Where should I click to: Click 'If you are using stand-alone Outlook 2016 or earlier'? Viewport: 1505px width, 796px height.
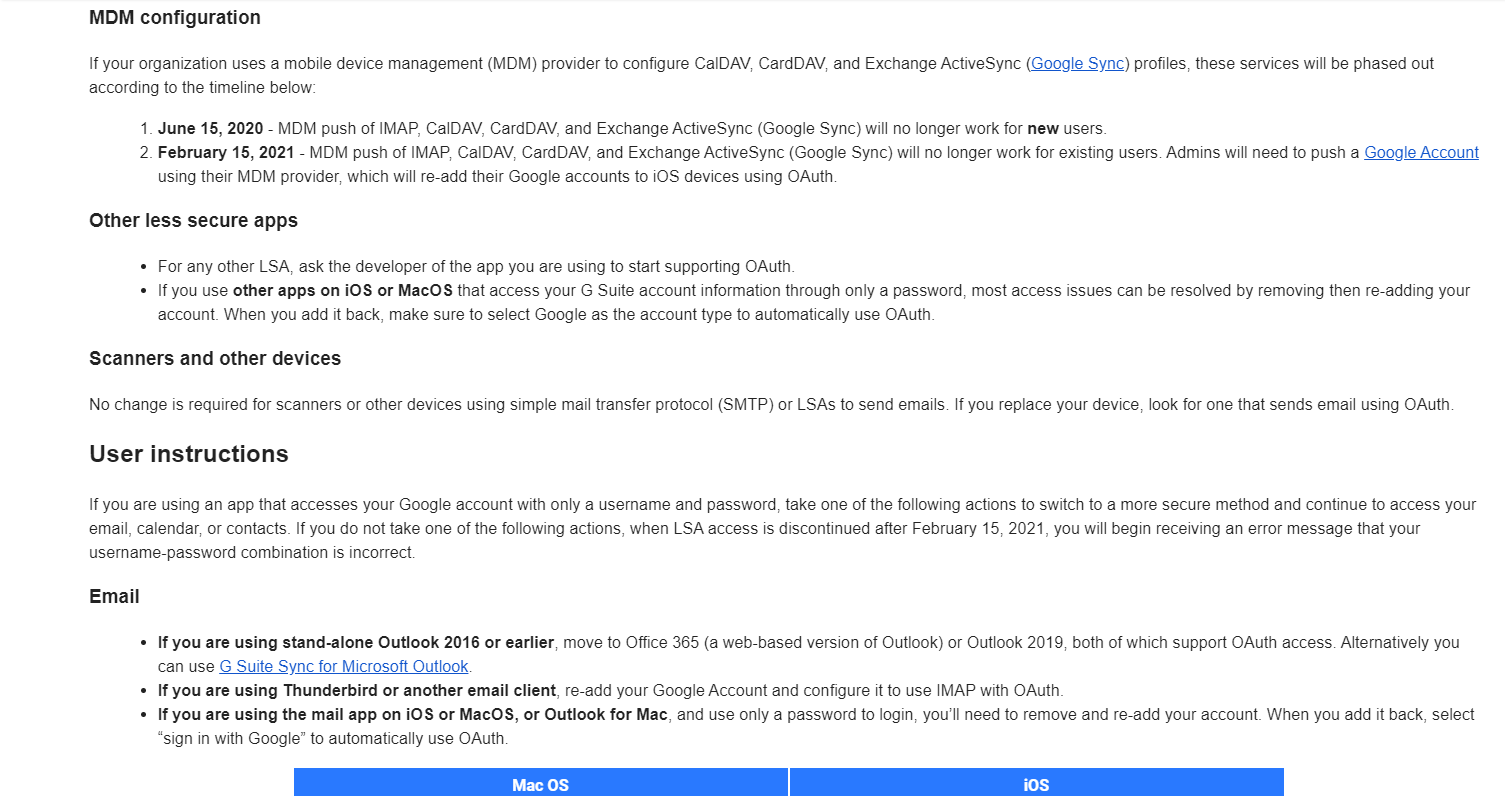(x=356, y=642)
